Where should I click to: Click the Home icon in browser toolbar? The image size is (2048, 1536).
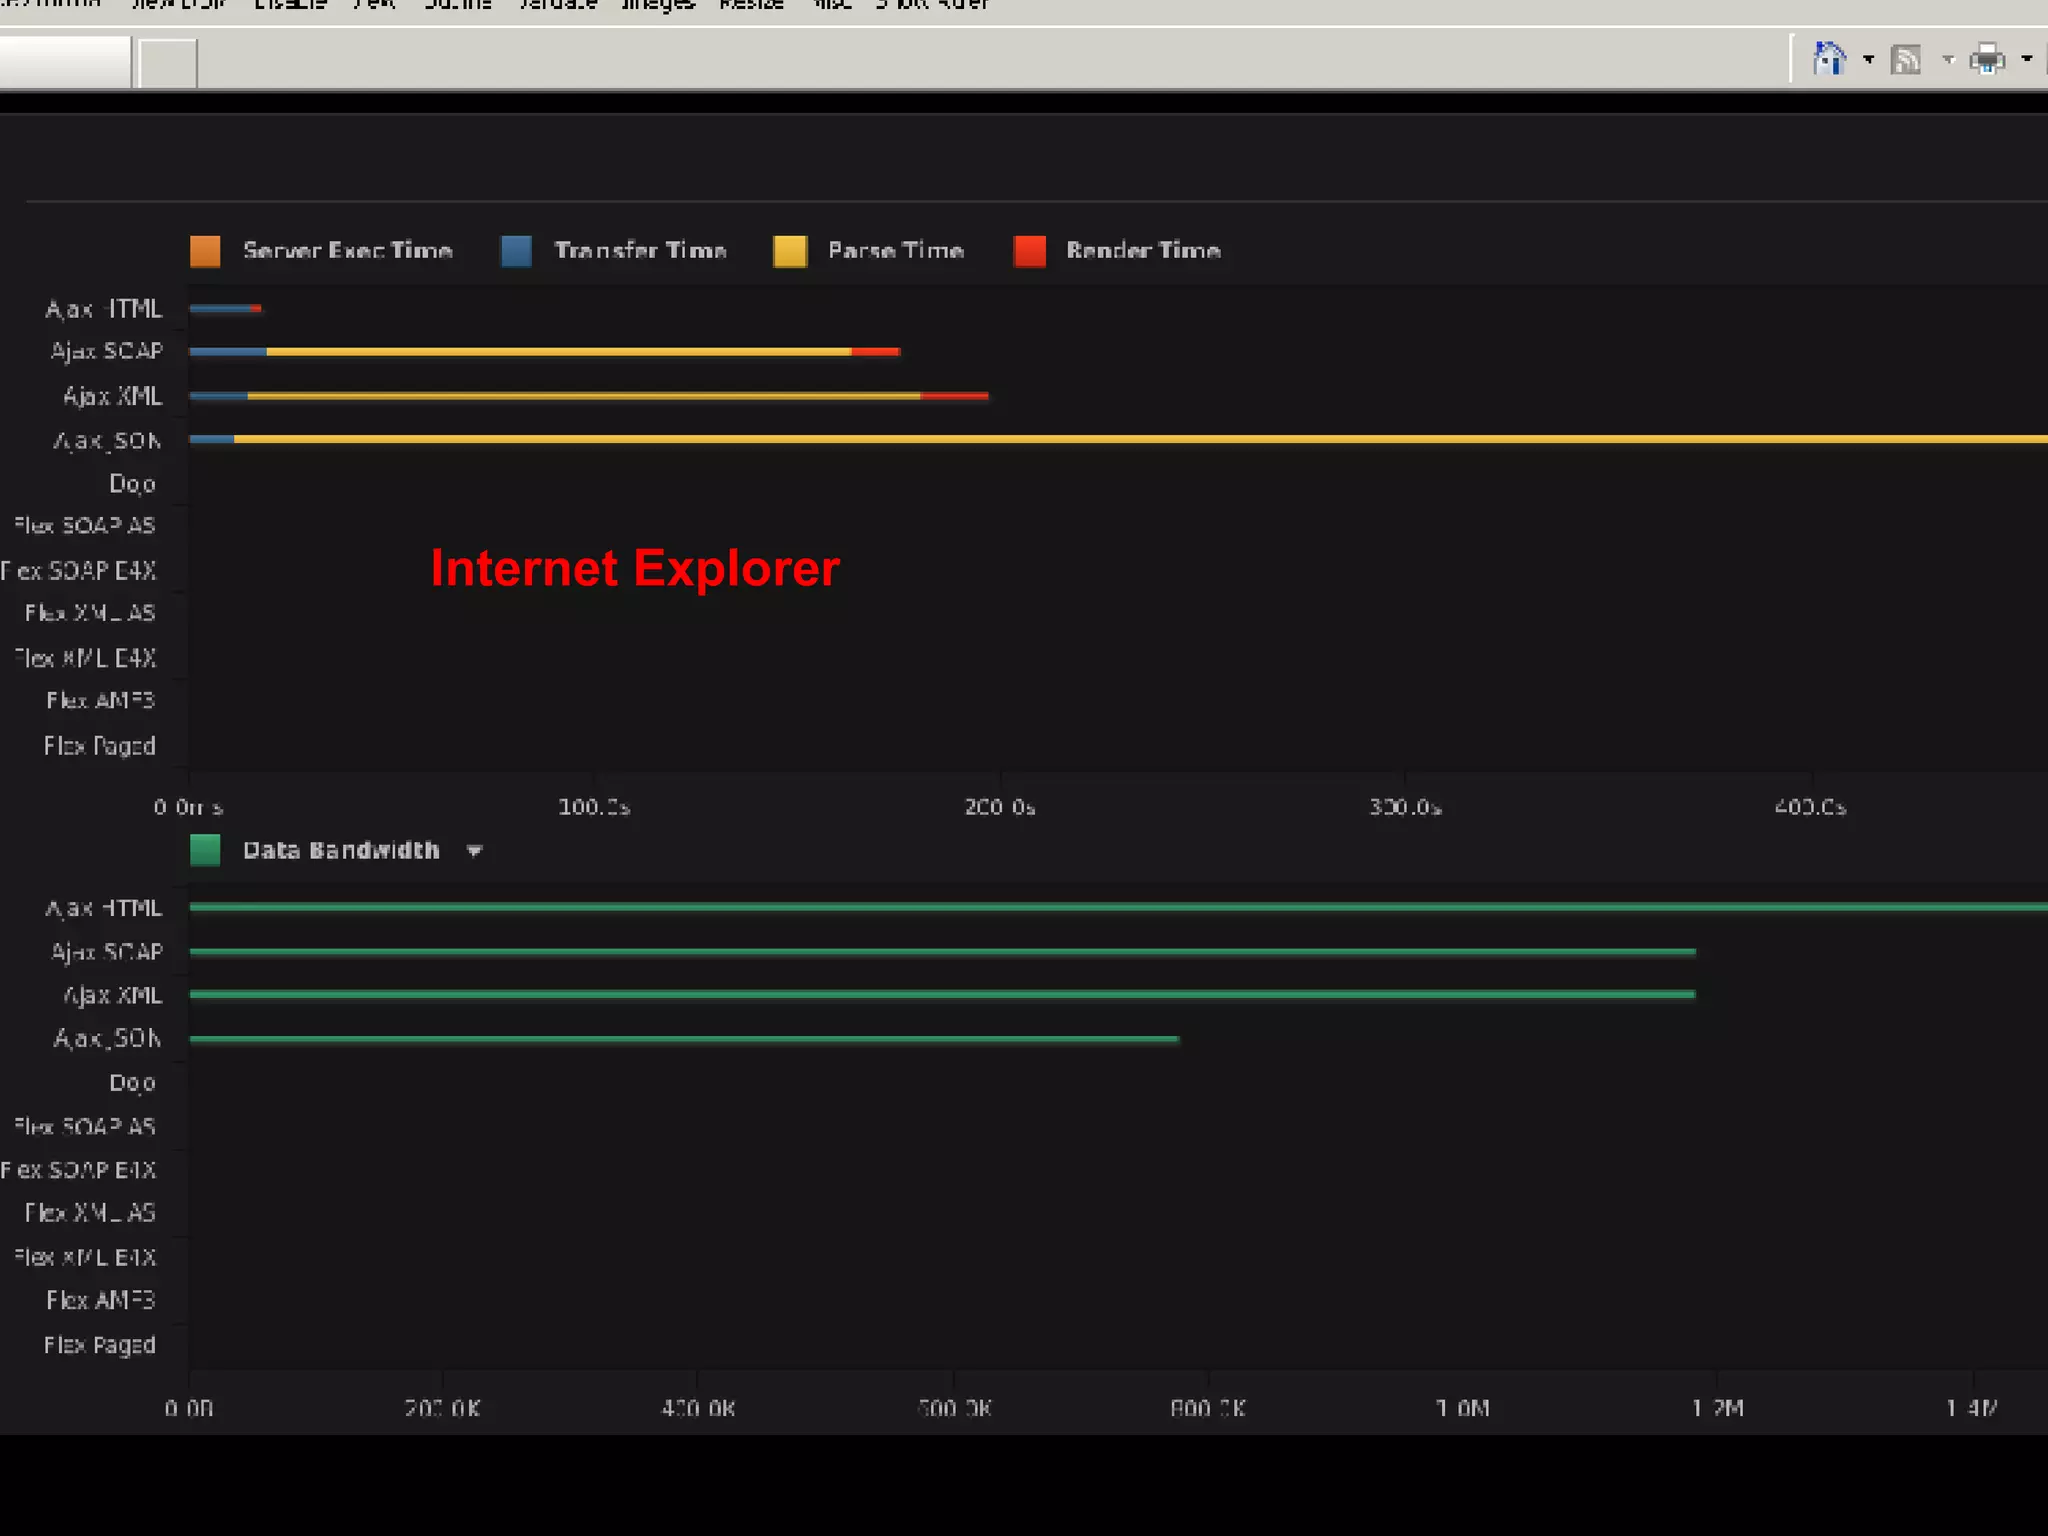pyautogui.click(x=1829, y=59)
